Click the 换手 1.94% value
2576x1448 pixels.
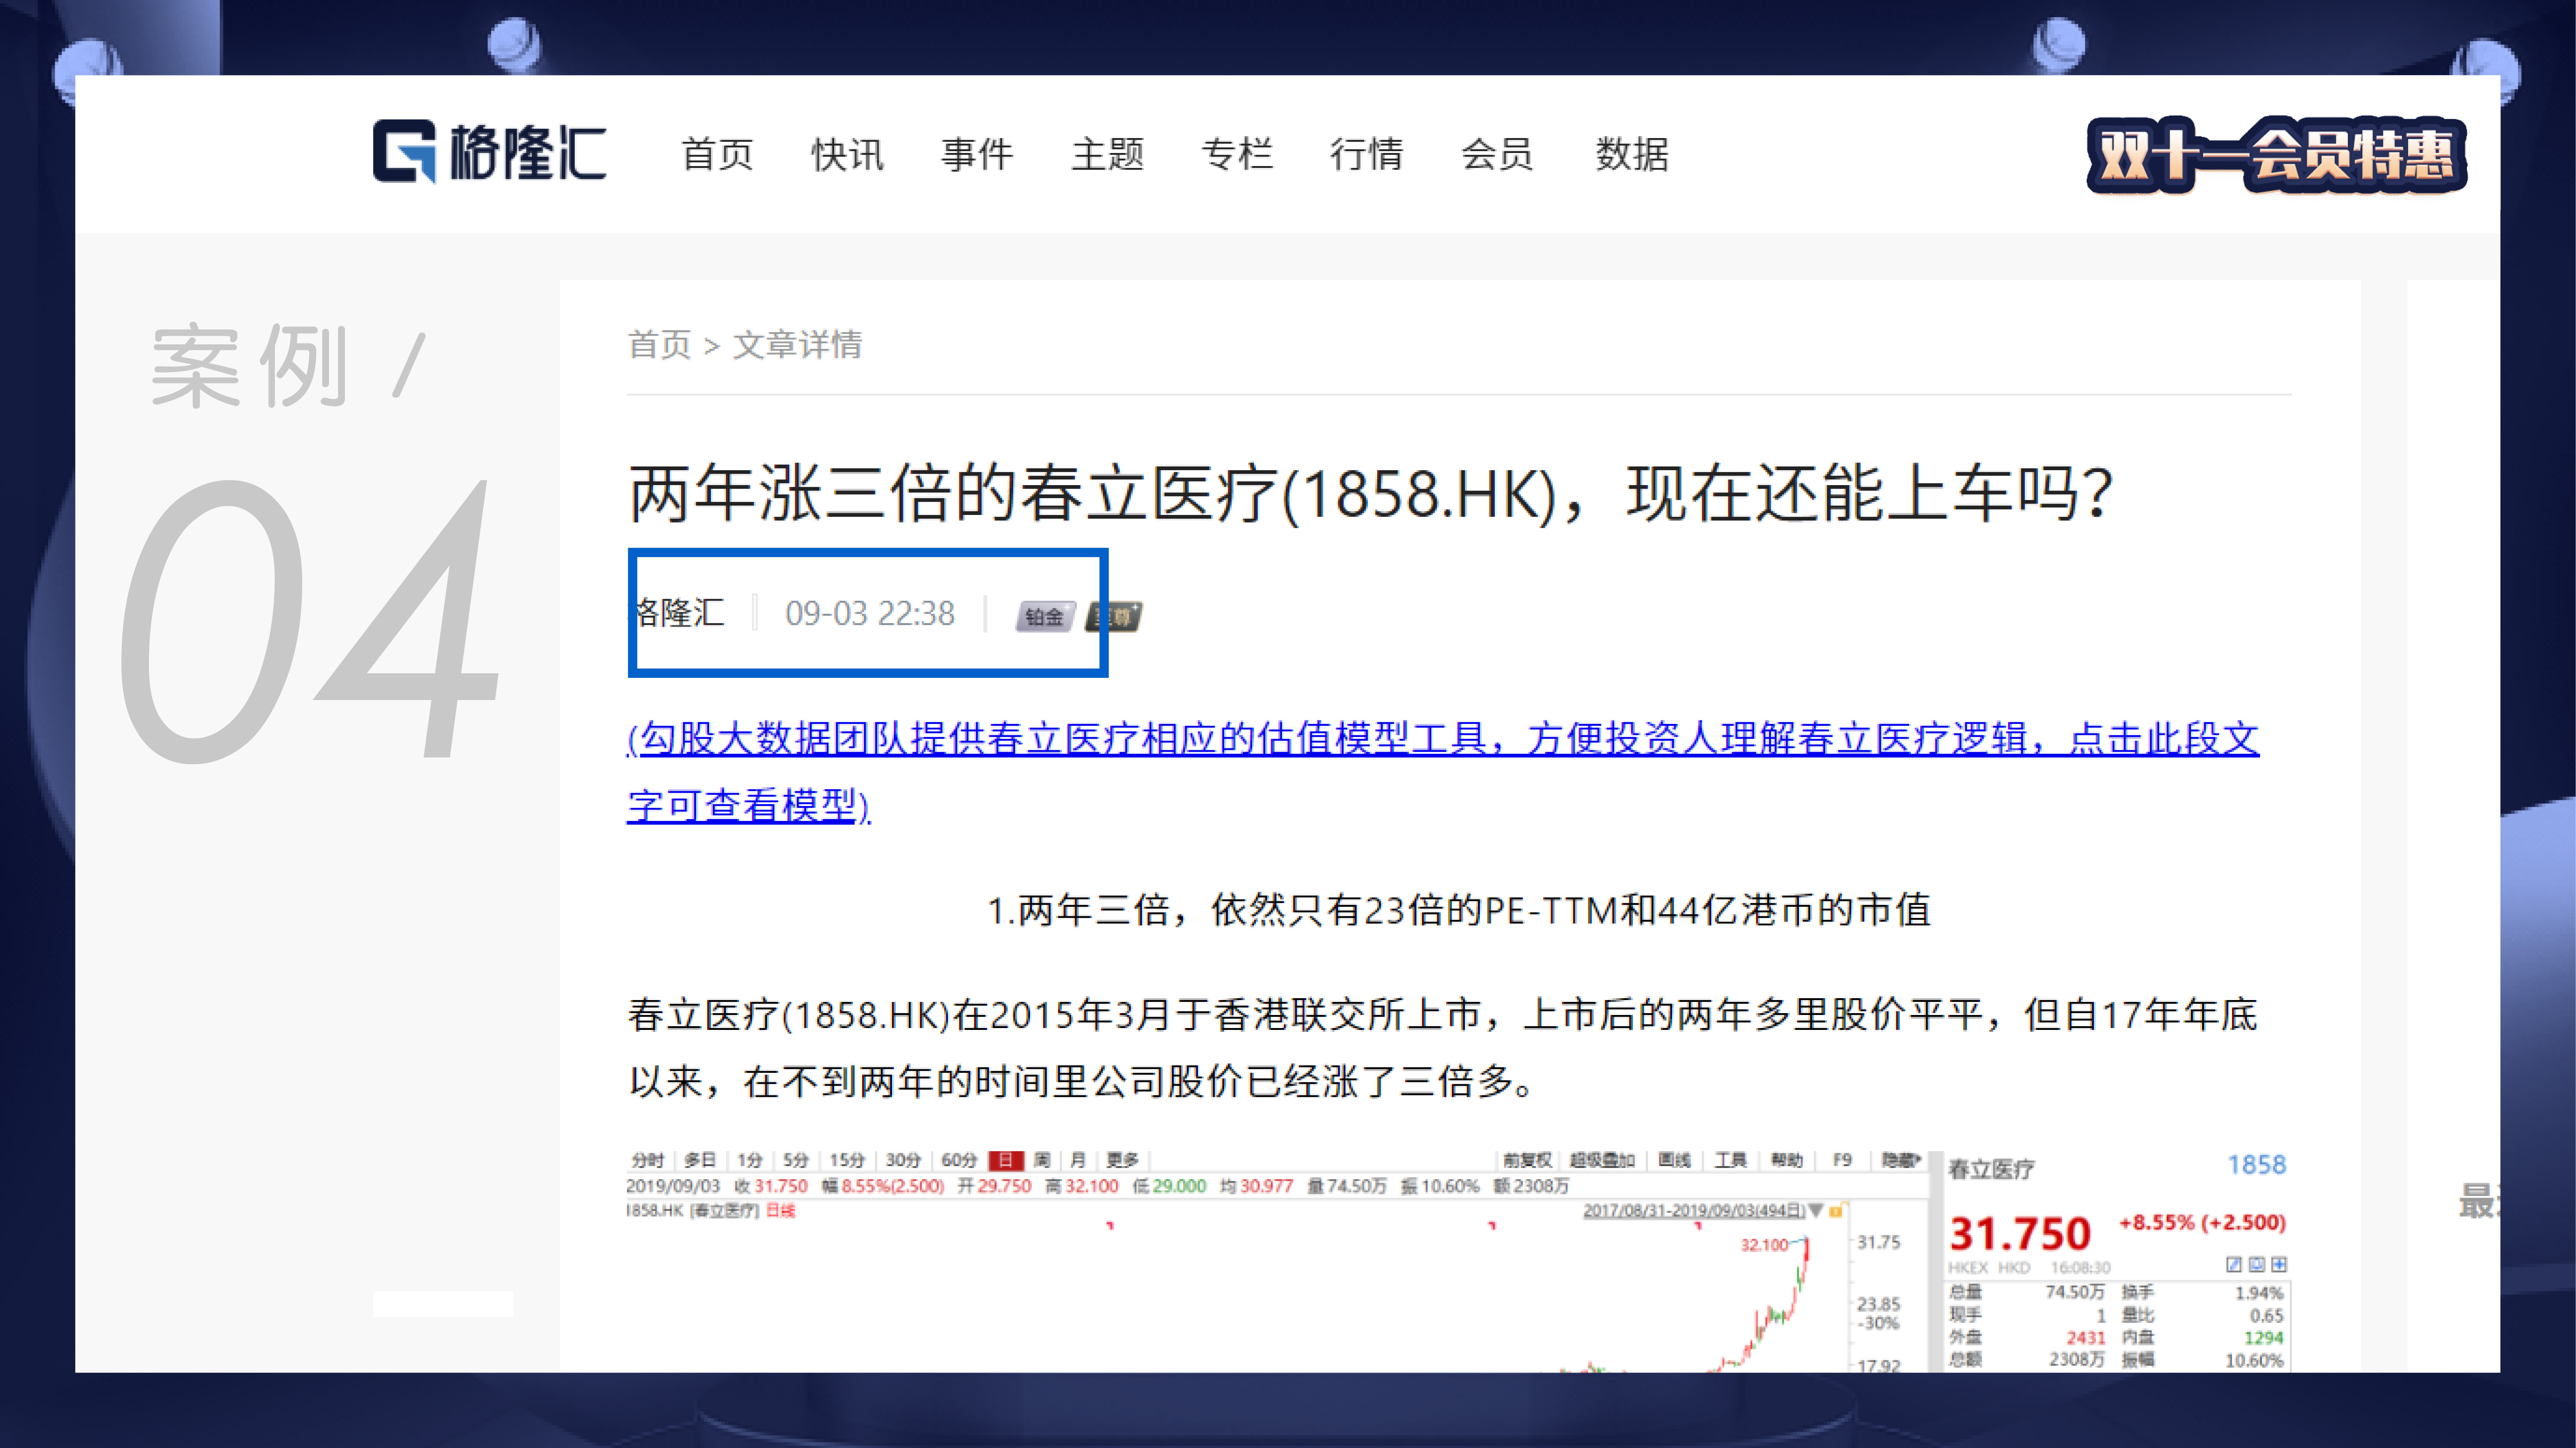tap(2259, 1293)
